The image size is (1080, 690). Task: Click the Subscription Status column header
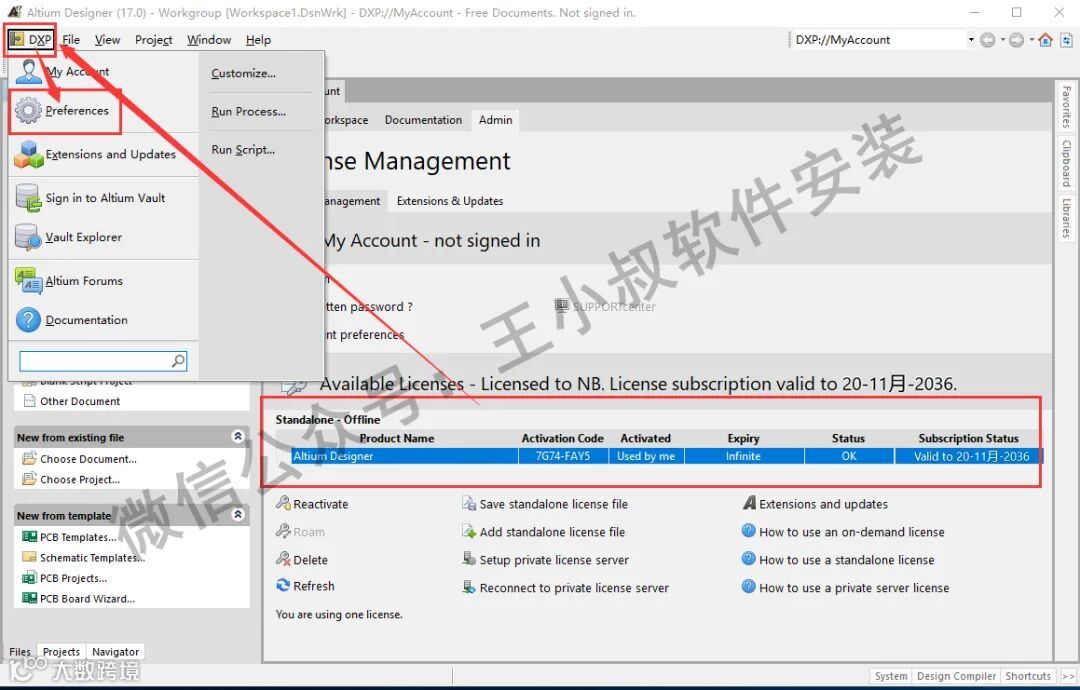(968, 438)
